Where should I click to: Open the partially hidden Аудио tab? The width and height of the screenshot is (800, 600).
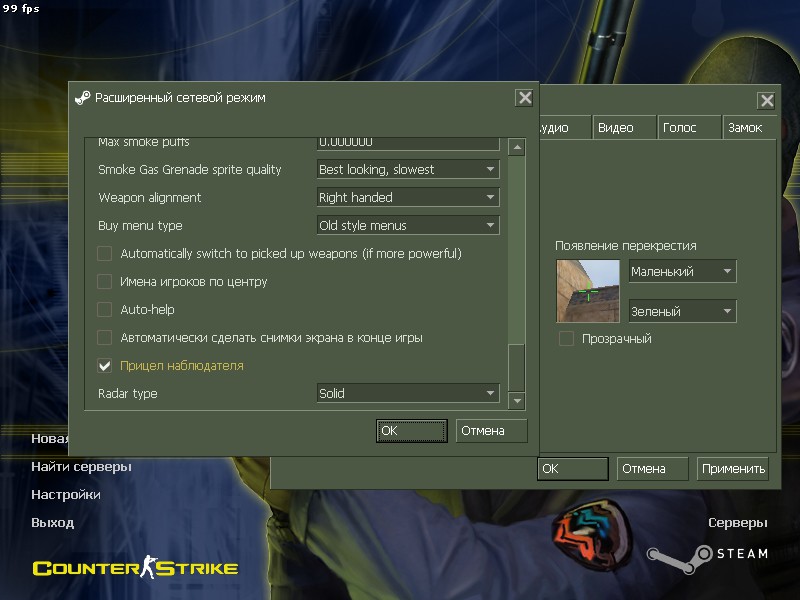tap(563, 128)
